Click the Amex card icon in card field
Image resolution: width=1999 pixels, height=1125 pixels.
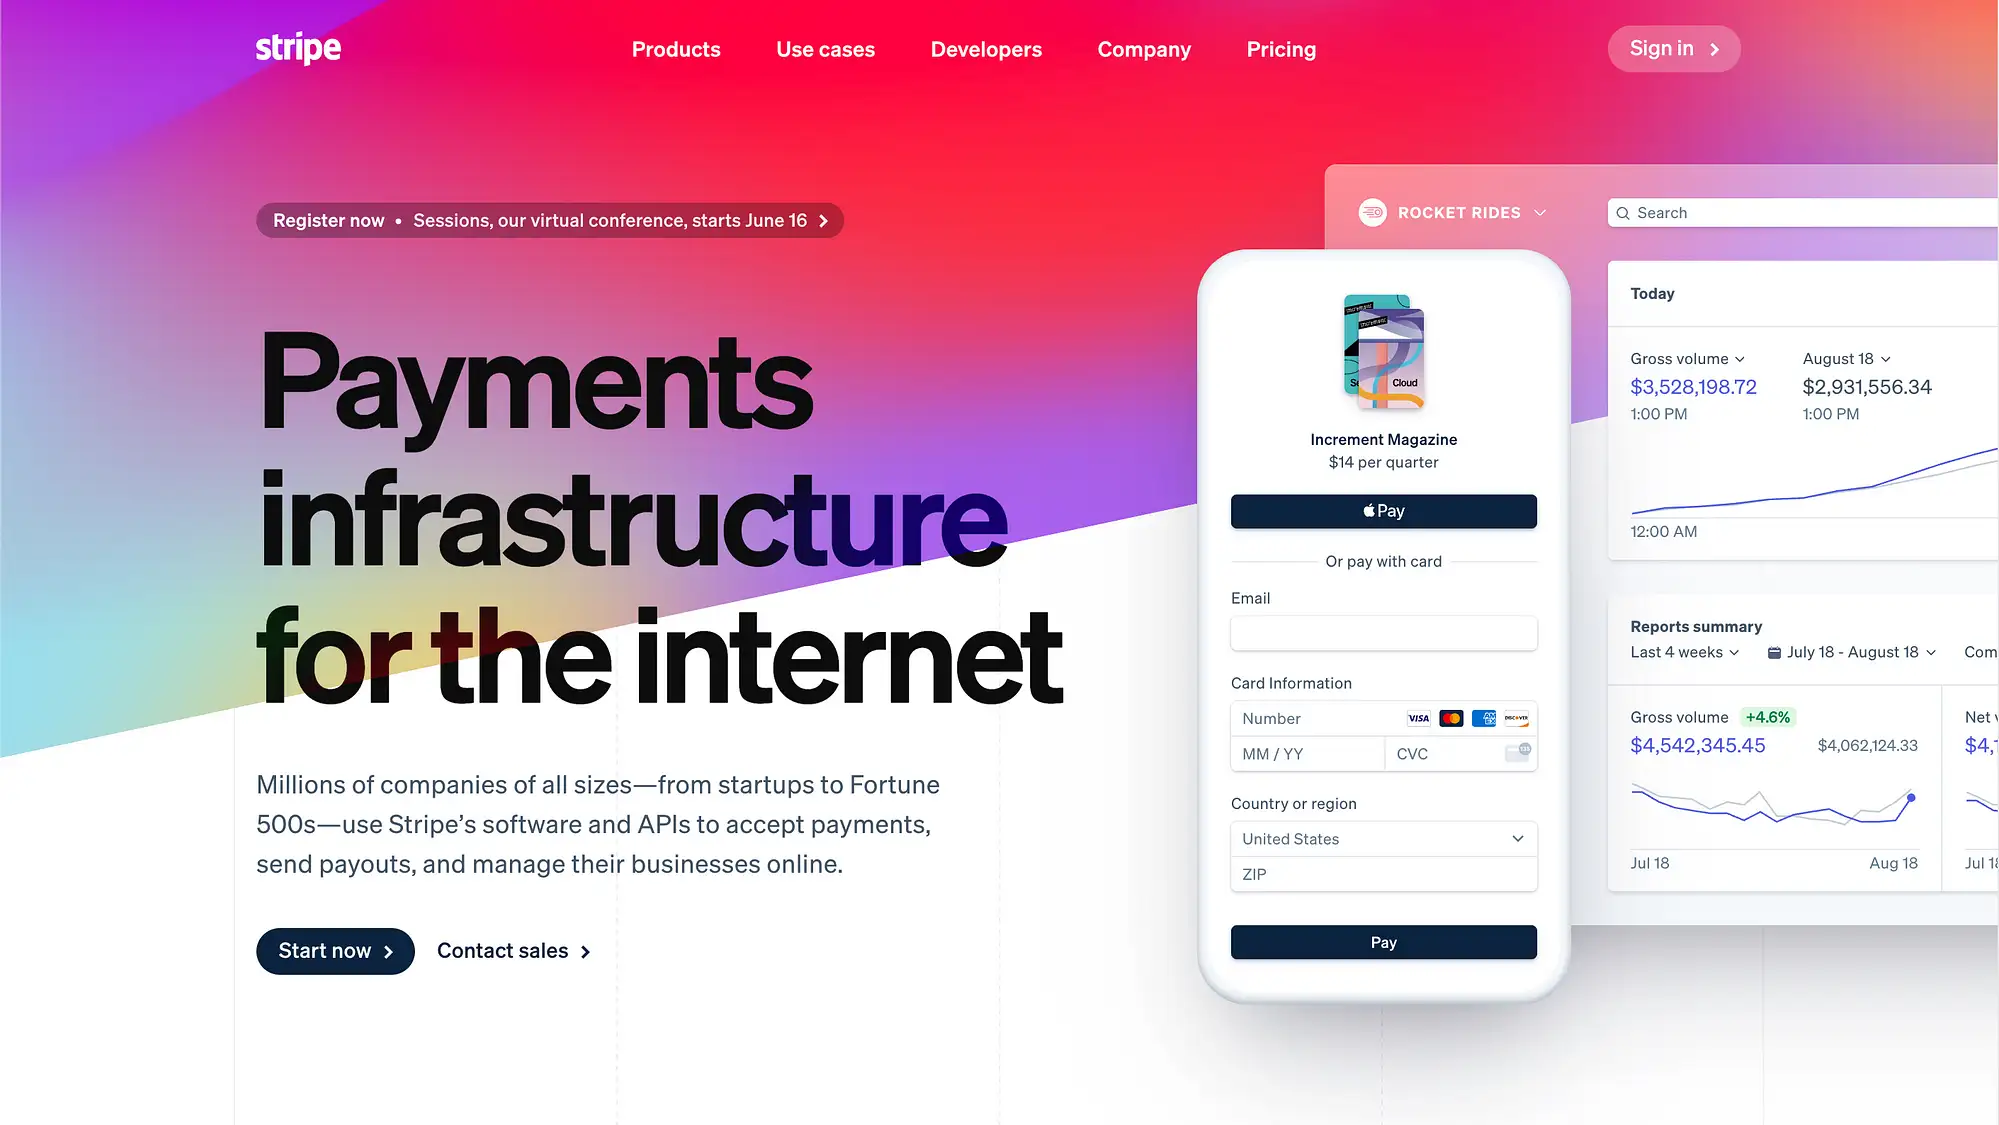pos(1483,717)
